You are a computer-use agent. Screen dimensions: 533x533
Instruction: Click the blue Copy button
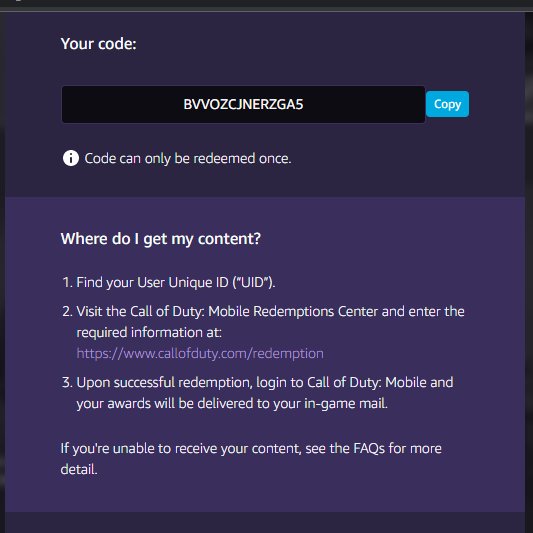click(447, 104)
